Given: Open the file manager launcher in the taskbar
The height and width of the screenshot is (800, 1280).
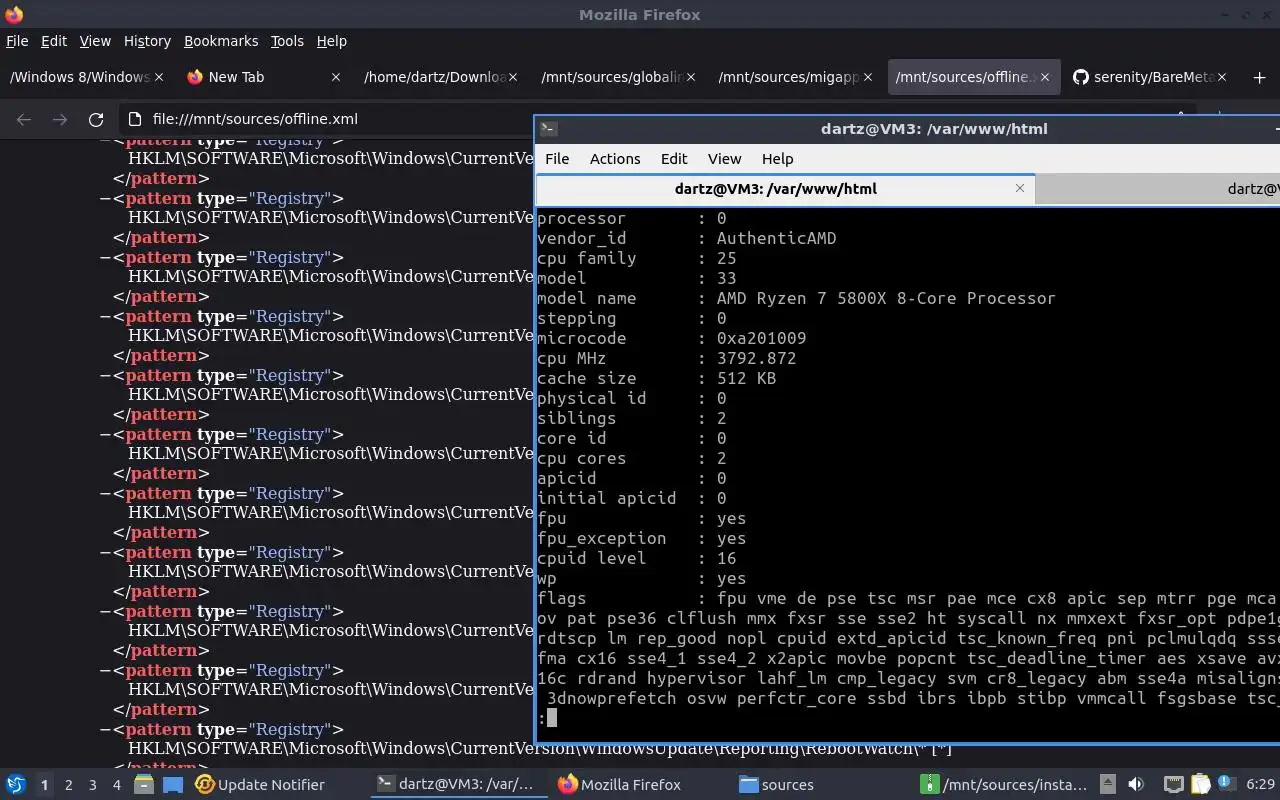Looking at the screenshot, I should coord(143,785).
